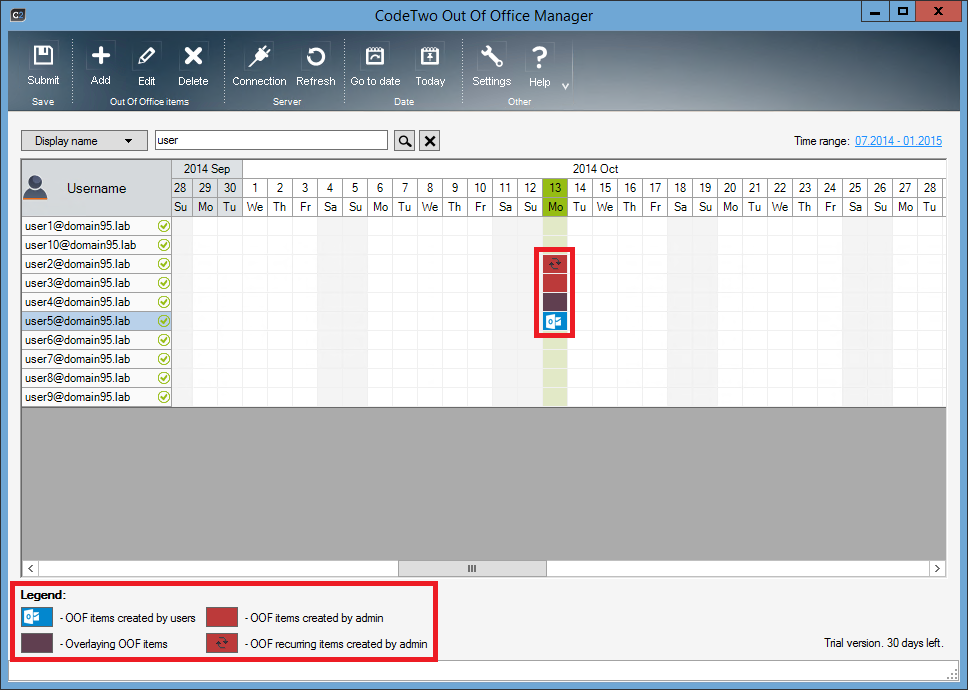Click the user avatar icon beside Username

[35, 188]
